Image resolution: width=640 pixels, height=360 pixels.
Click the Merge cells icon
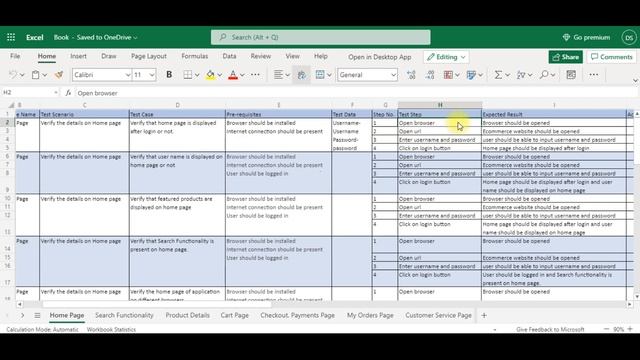320,75
